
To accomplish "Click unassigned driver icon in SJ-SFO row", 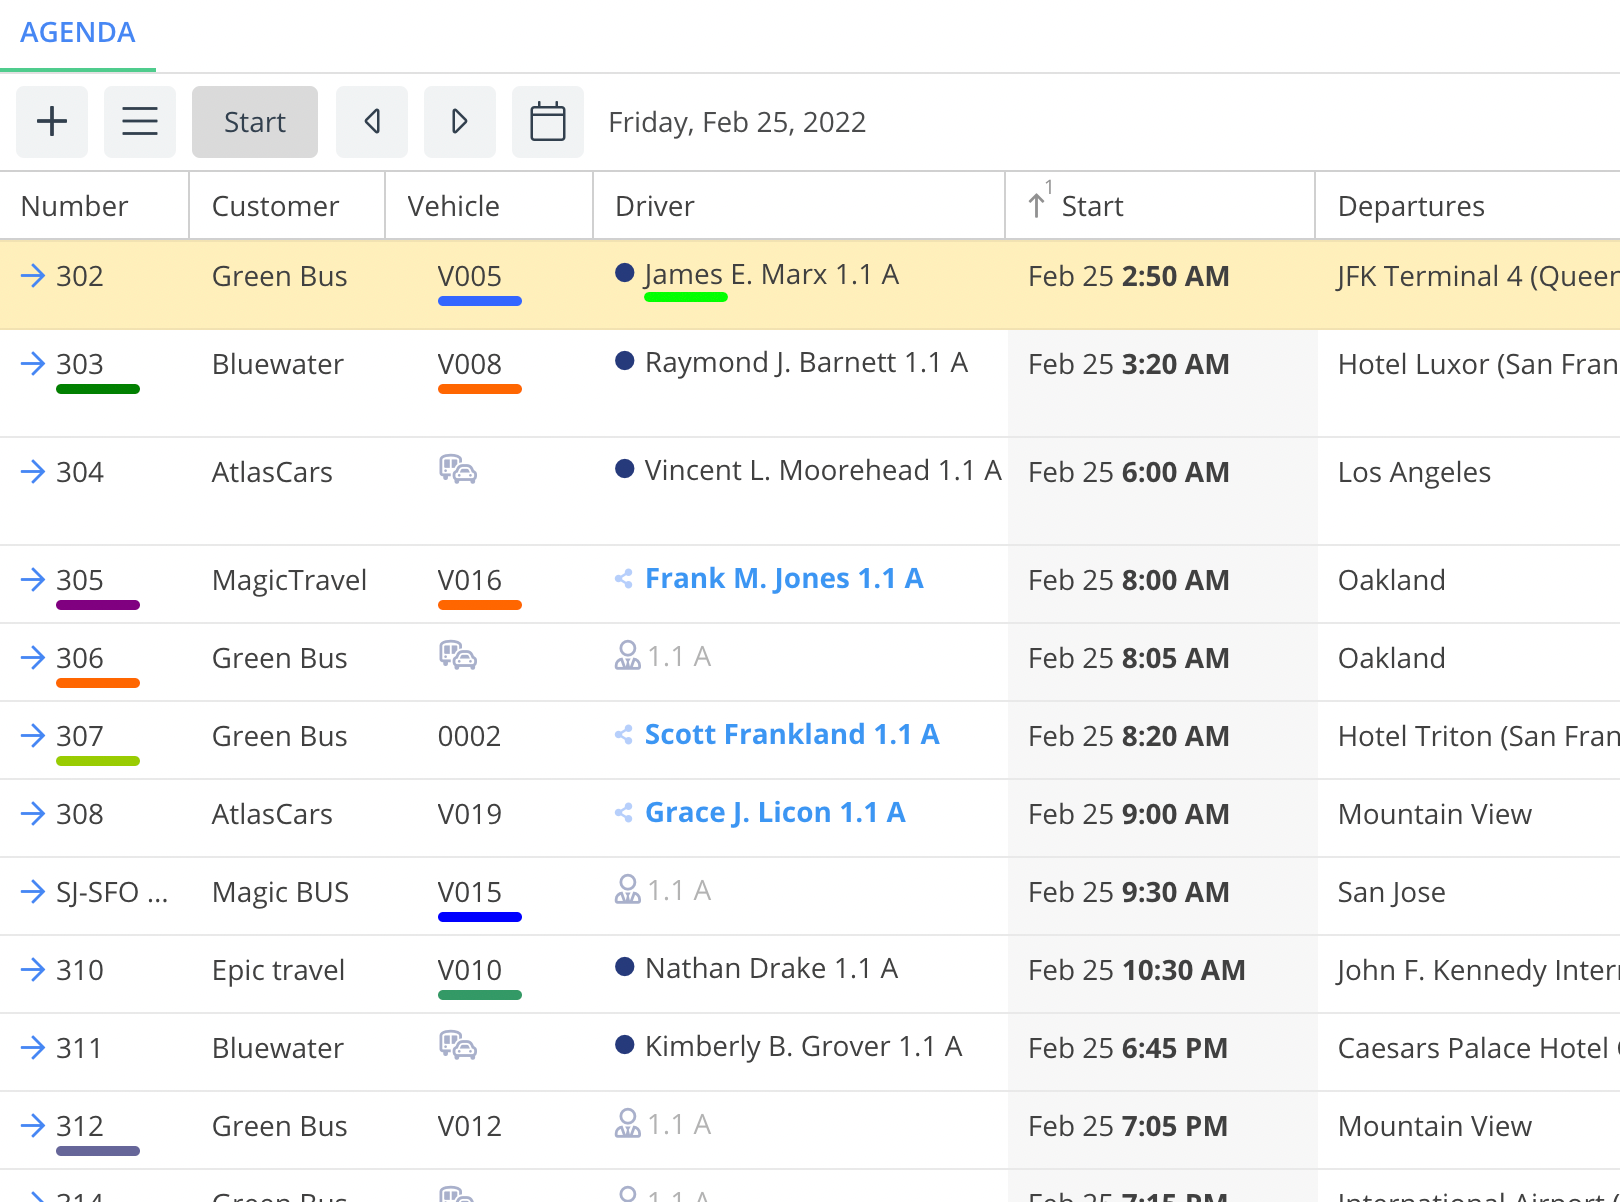I will click(627, 889).
